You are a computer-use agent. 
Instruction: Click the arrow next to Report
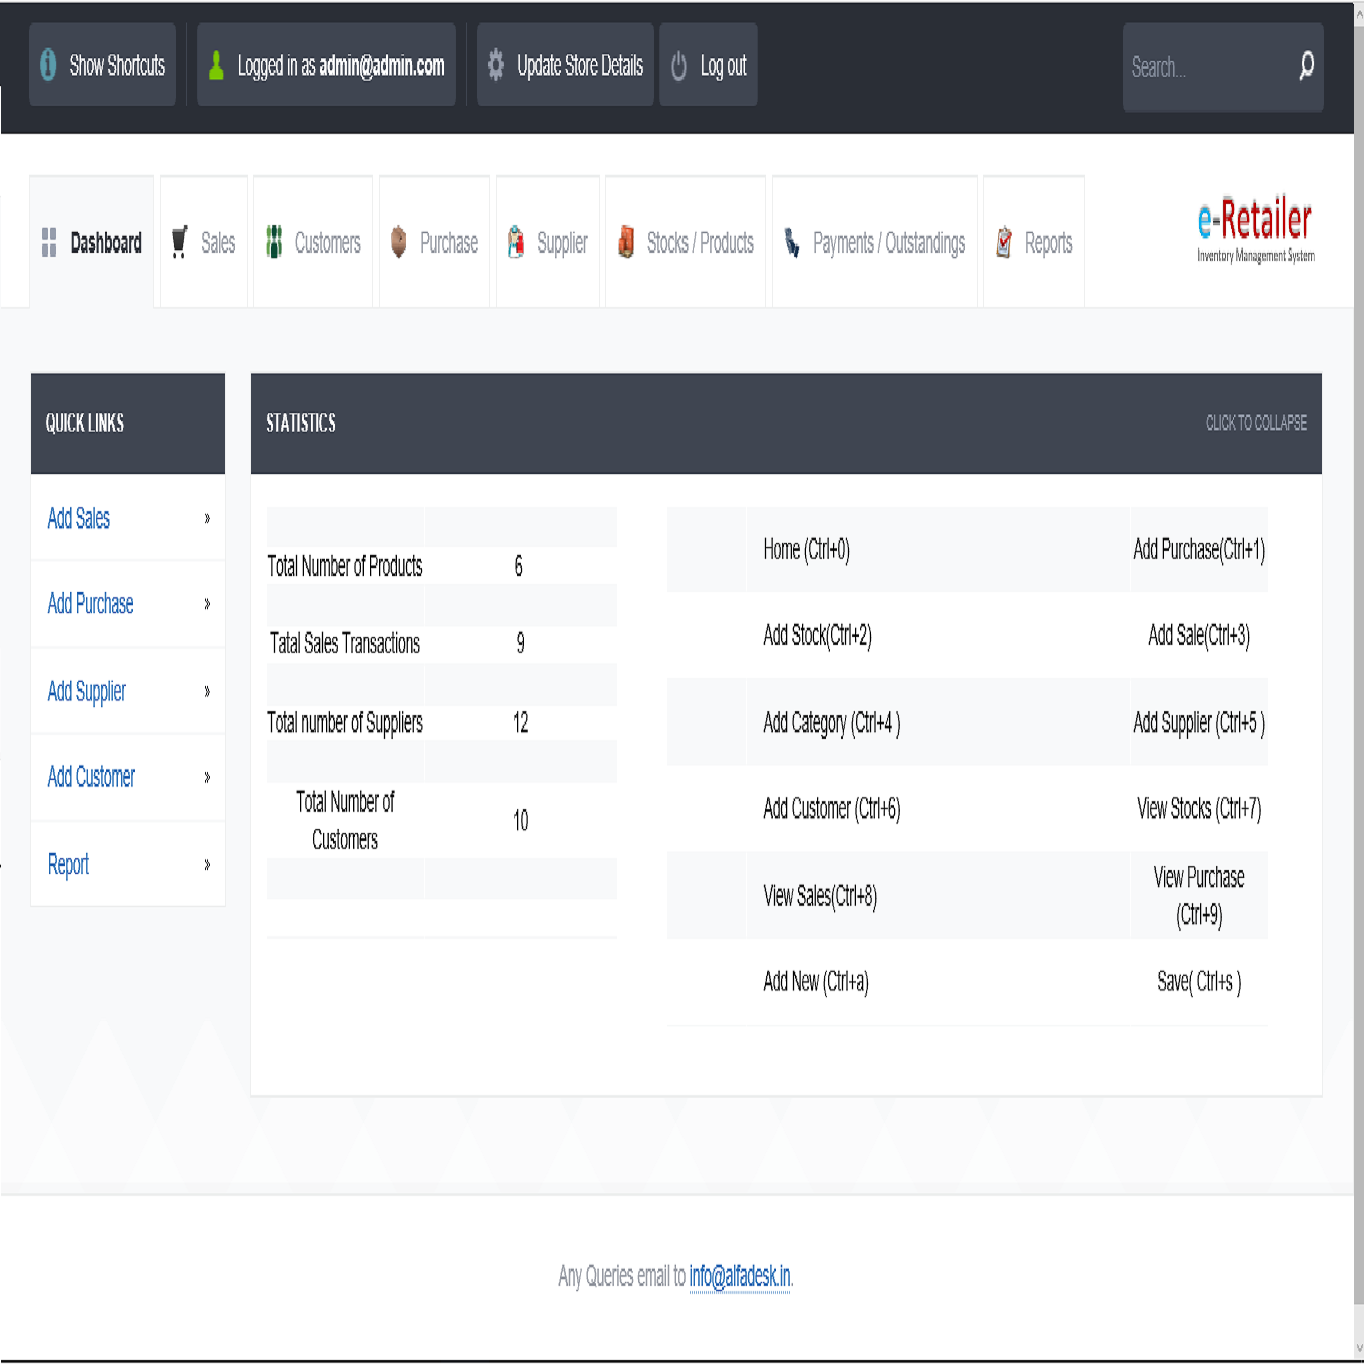tap(207, 864)
